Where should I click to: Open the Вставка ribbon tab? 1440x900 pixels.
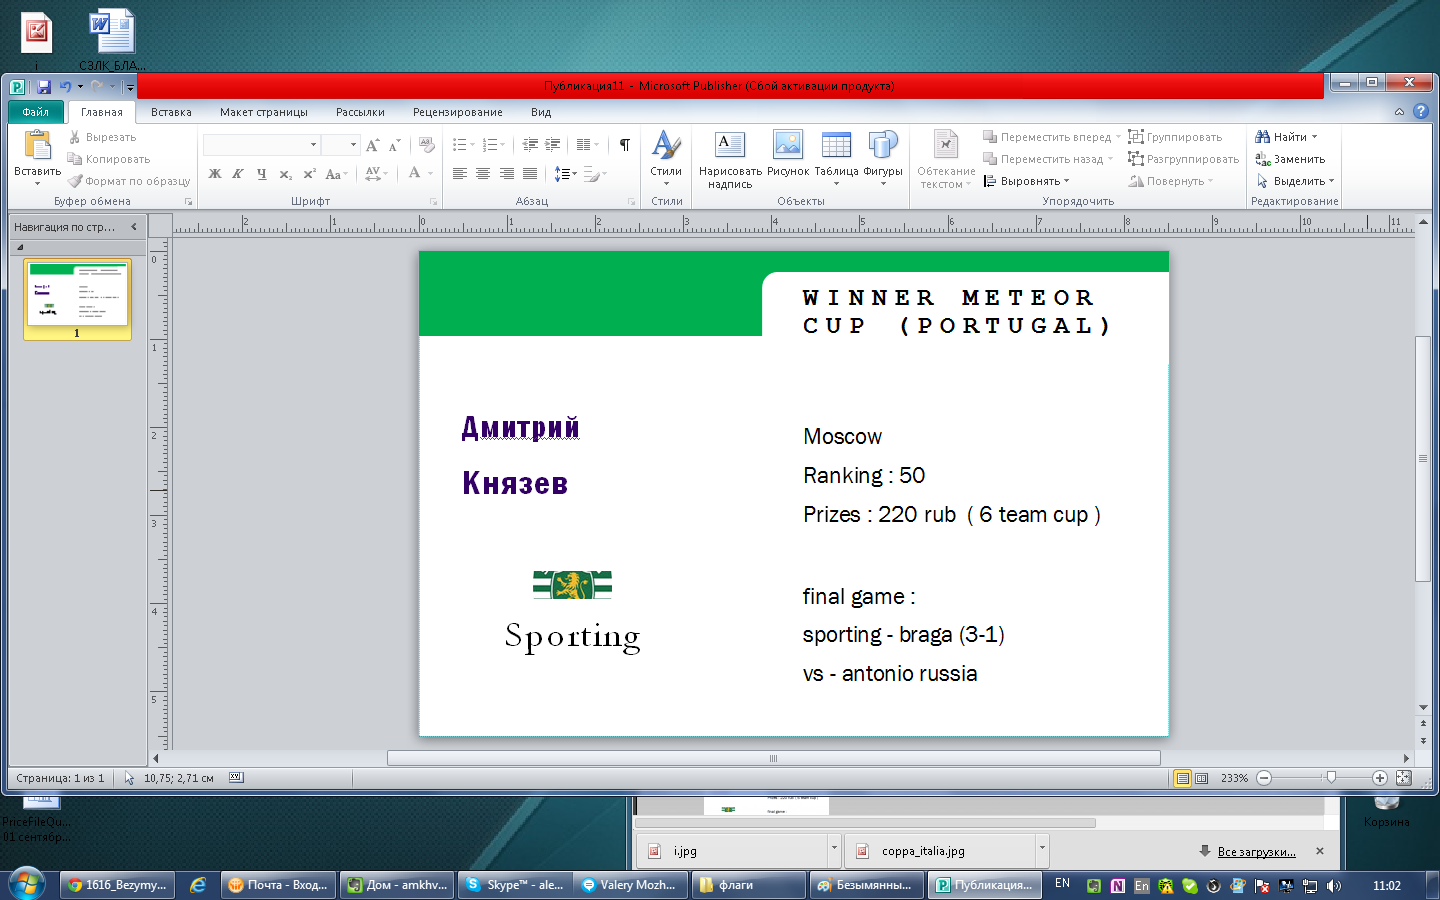[x=171, y=112]
